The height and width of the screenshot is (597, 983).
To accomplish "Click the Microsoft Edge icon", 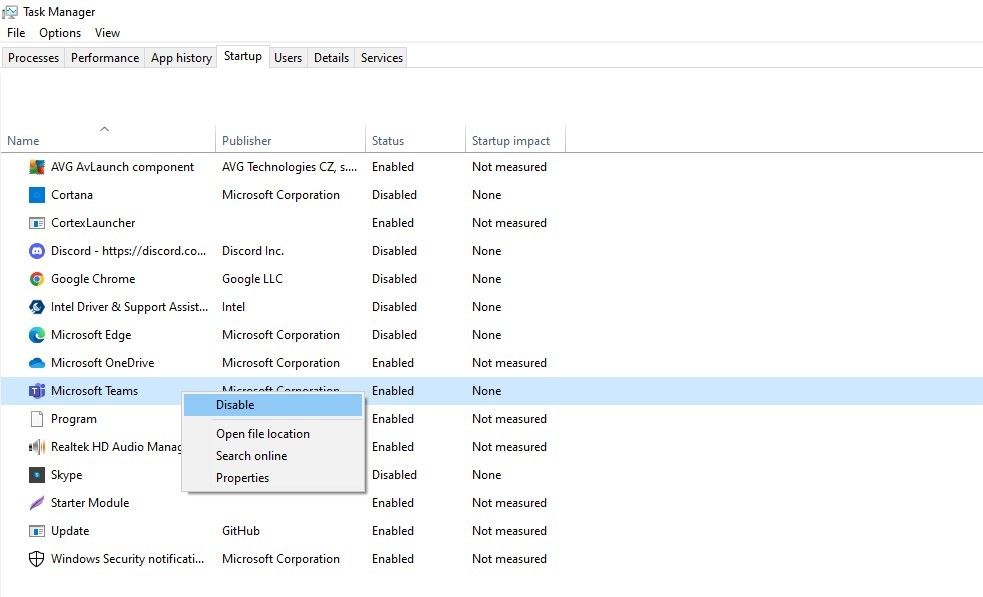I will coord(37,335).
